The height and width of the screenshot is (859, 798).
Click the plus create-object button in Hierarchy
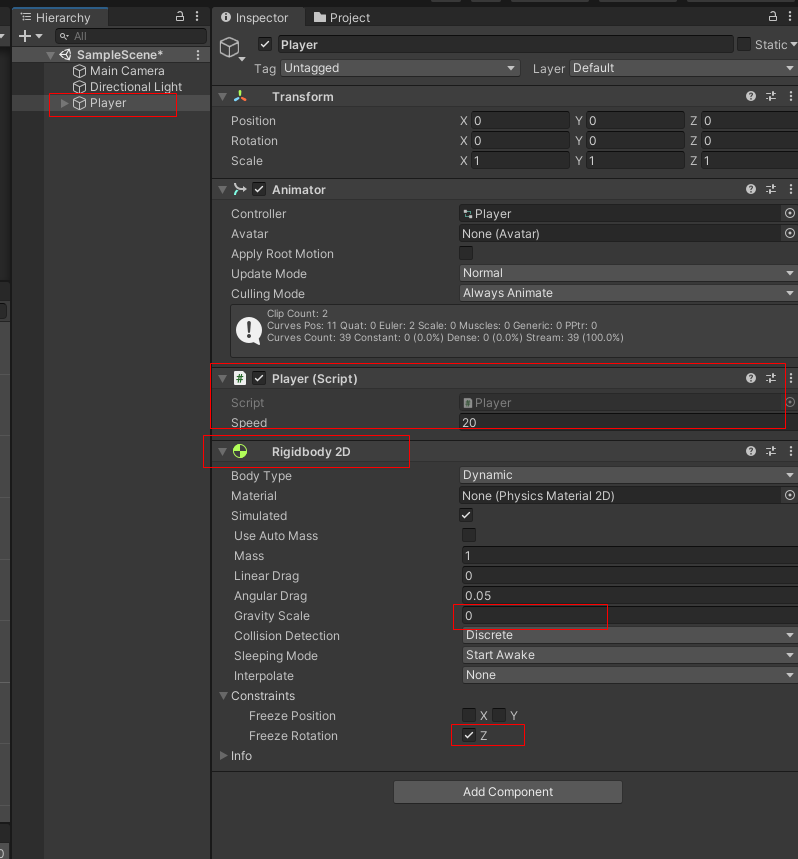[25, 36]
